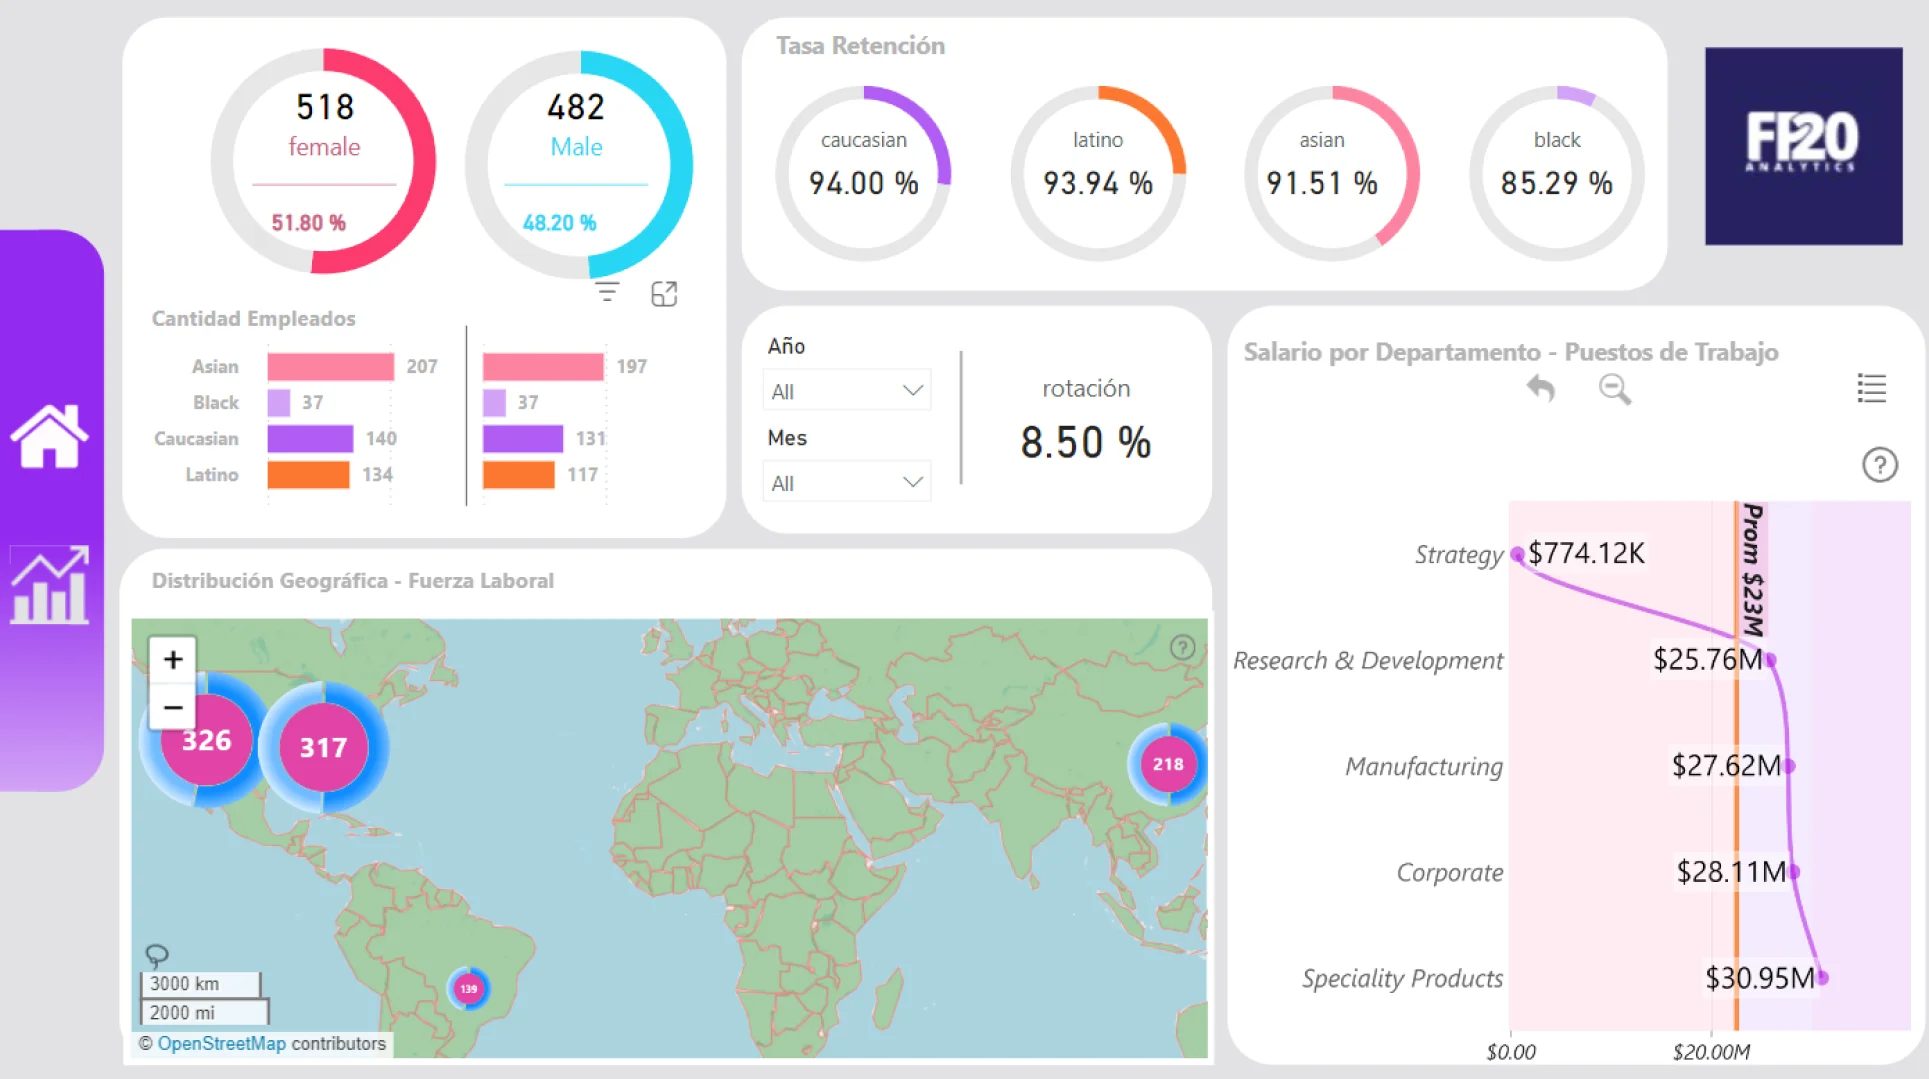The width and height of the screenshot is (1929, 1079).
Task: Click the Research & Development department label
Action: tap(1367, 660)
